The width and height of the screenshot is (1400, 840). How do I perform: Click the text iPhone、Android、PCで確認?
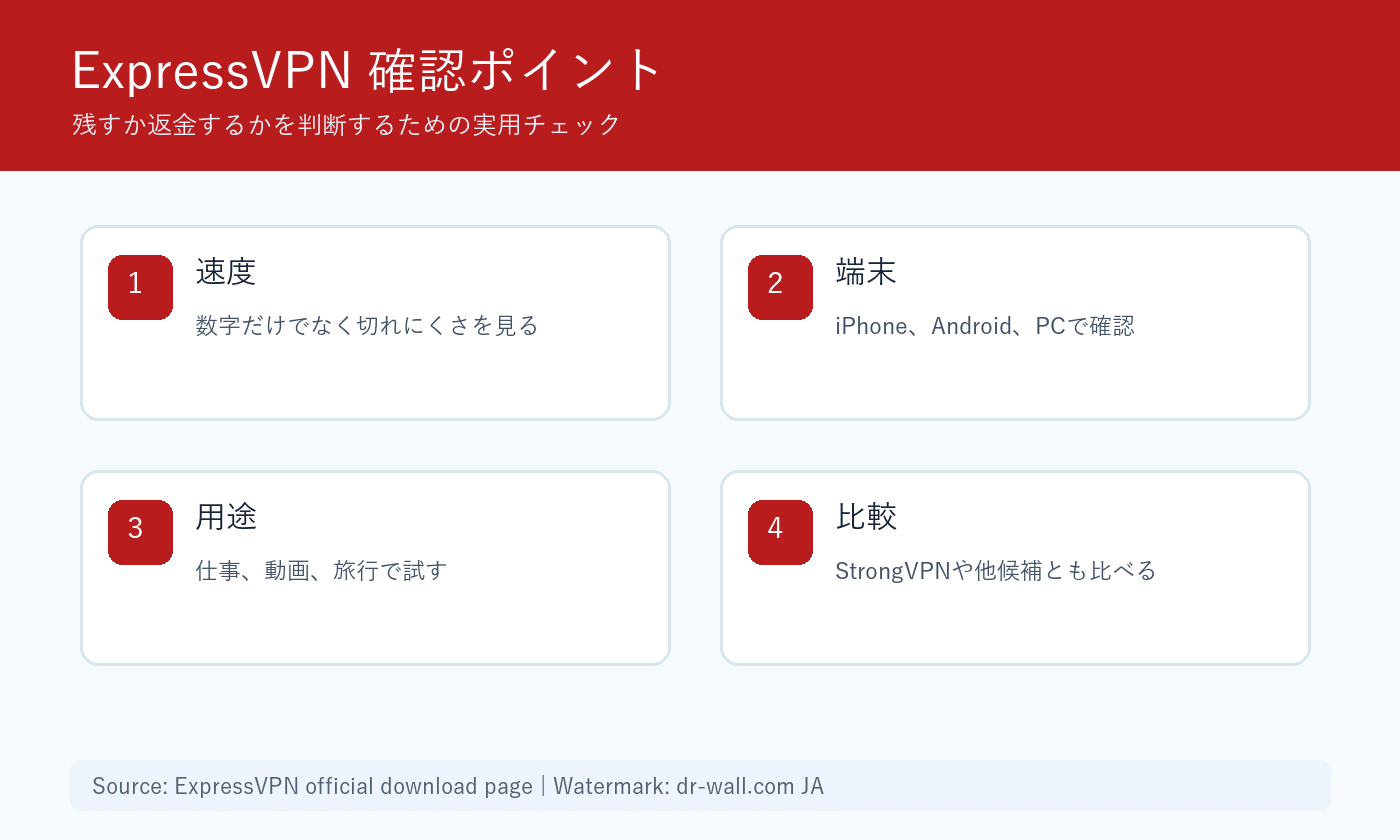point(985,326)
